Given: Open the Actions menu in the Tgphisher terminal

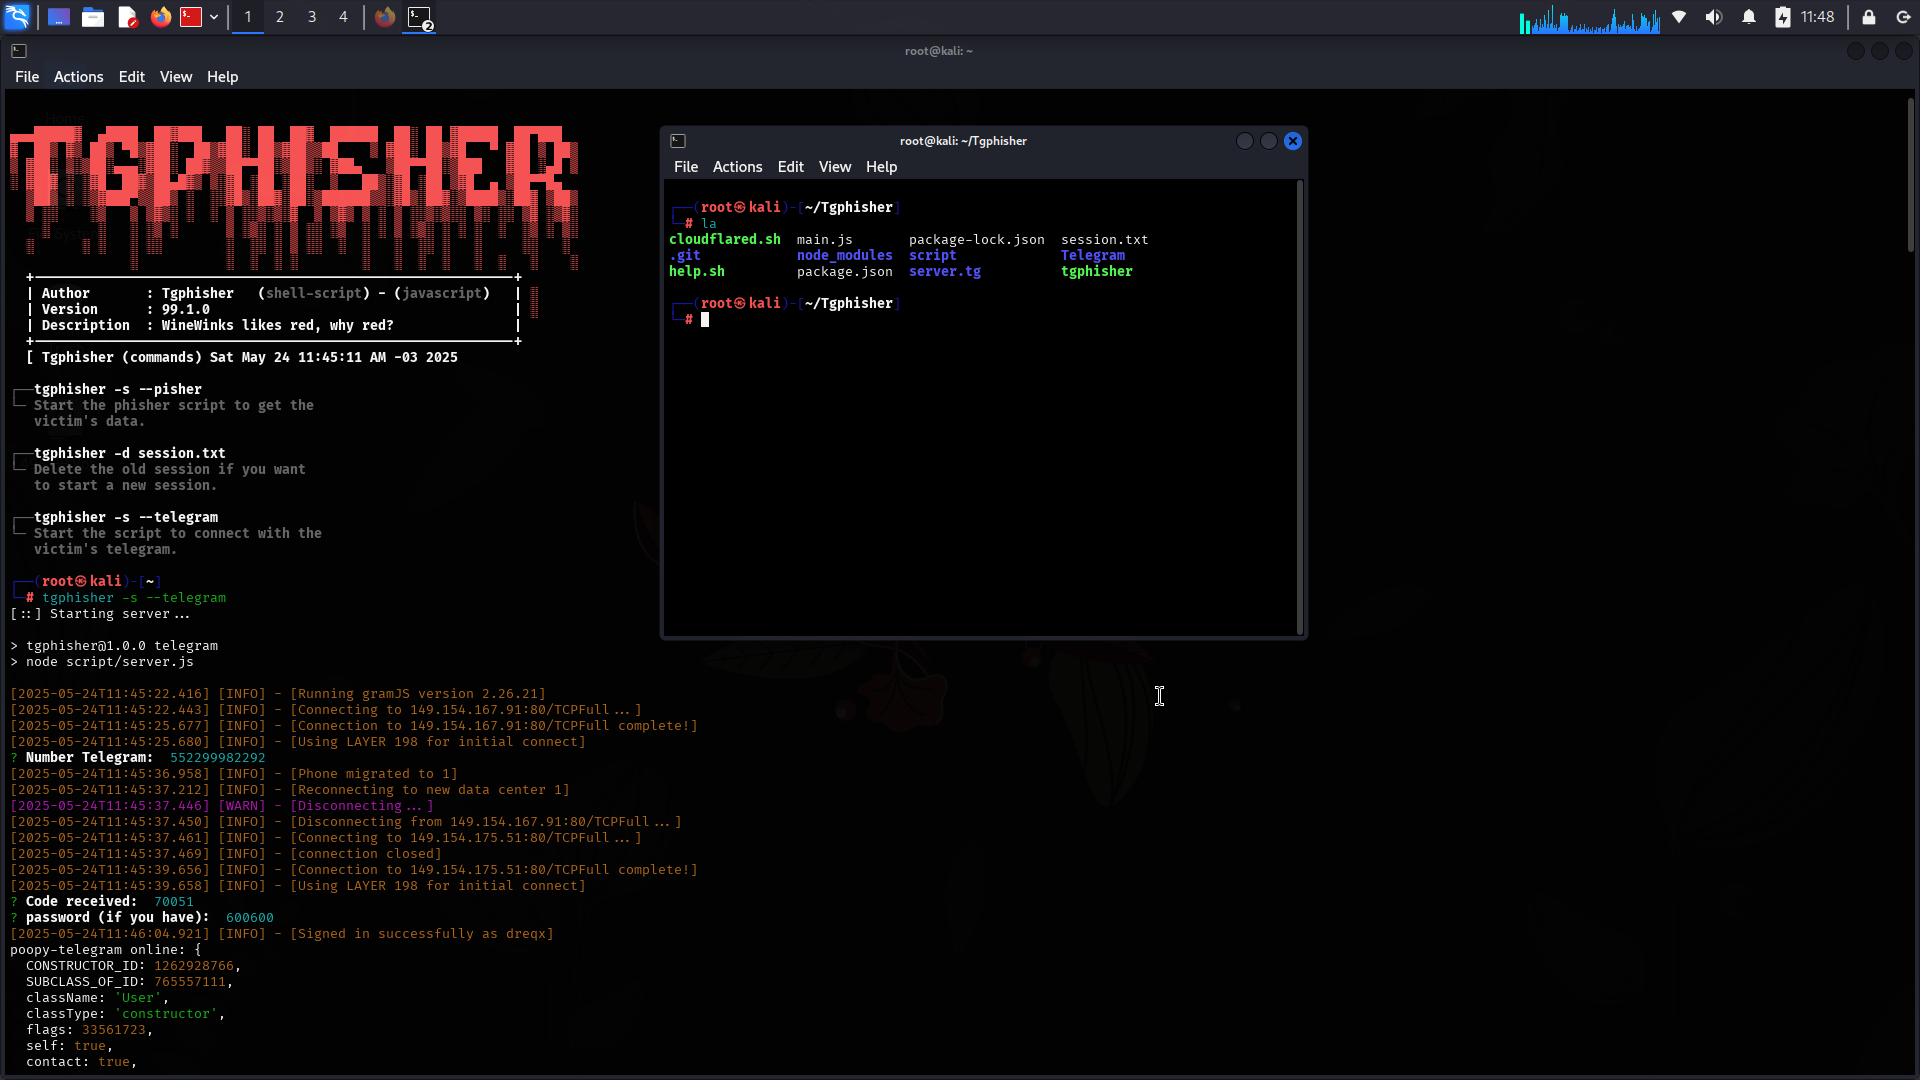Looking at the screenshot, I should pyautogui.click(x=737, y=167).
